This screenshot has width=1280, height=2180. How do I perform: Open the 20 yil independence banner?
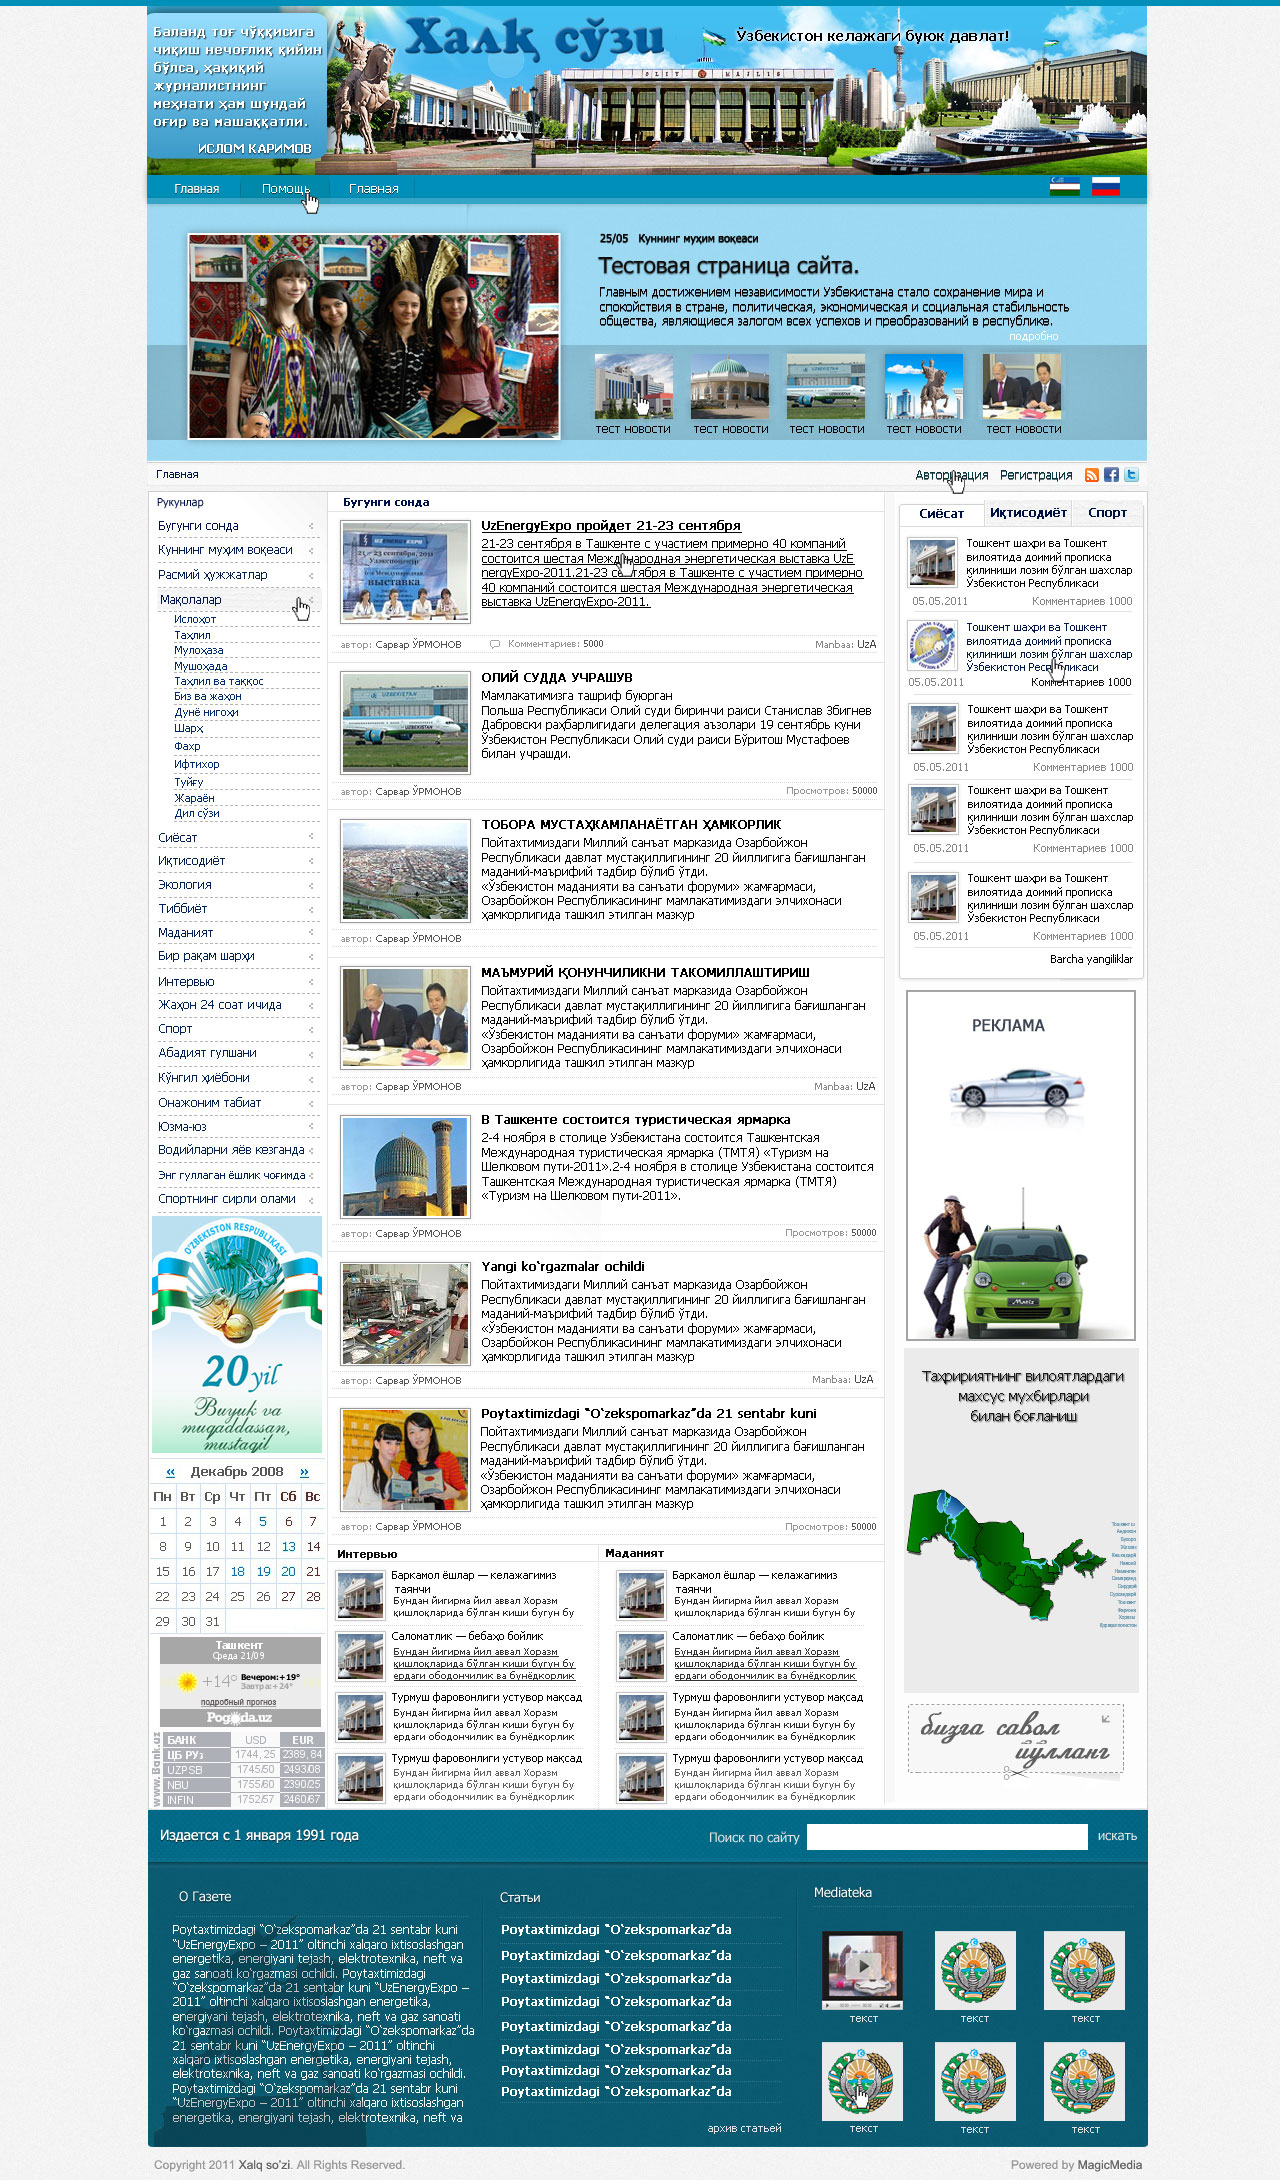tap(237, 1335)
